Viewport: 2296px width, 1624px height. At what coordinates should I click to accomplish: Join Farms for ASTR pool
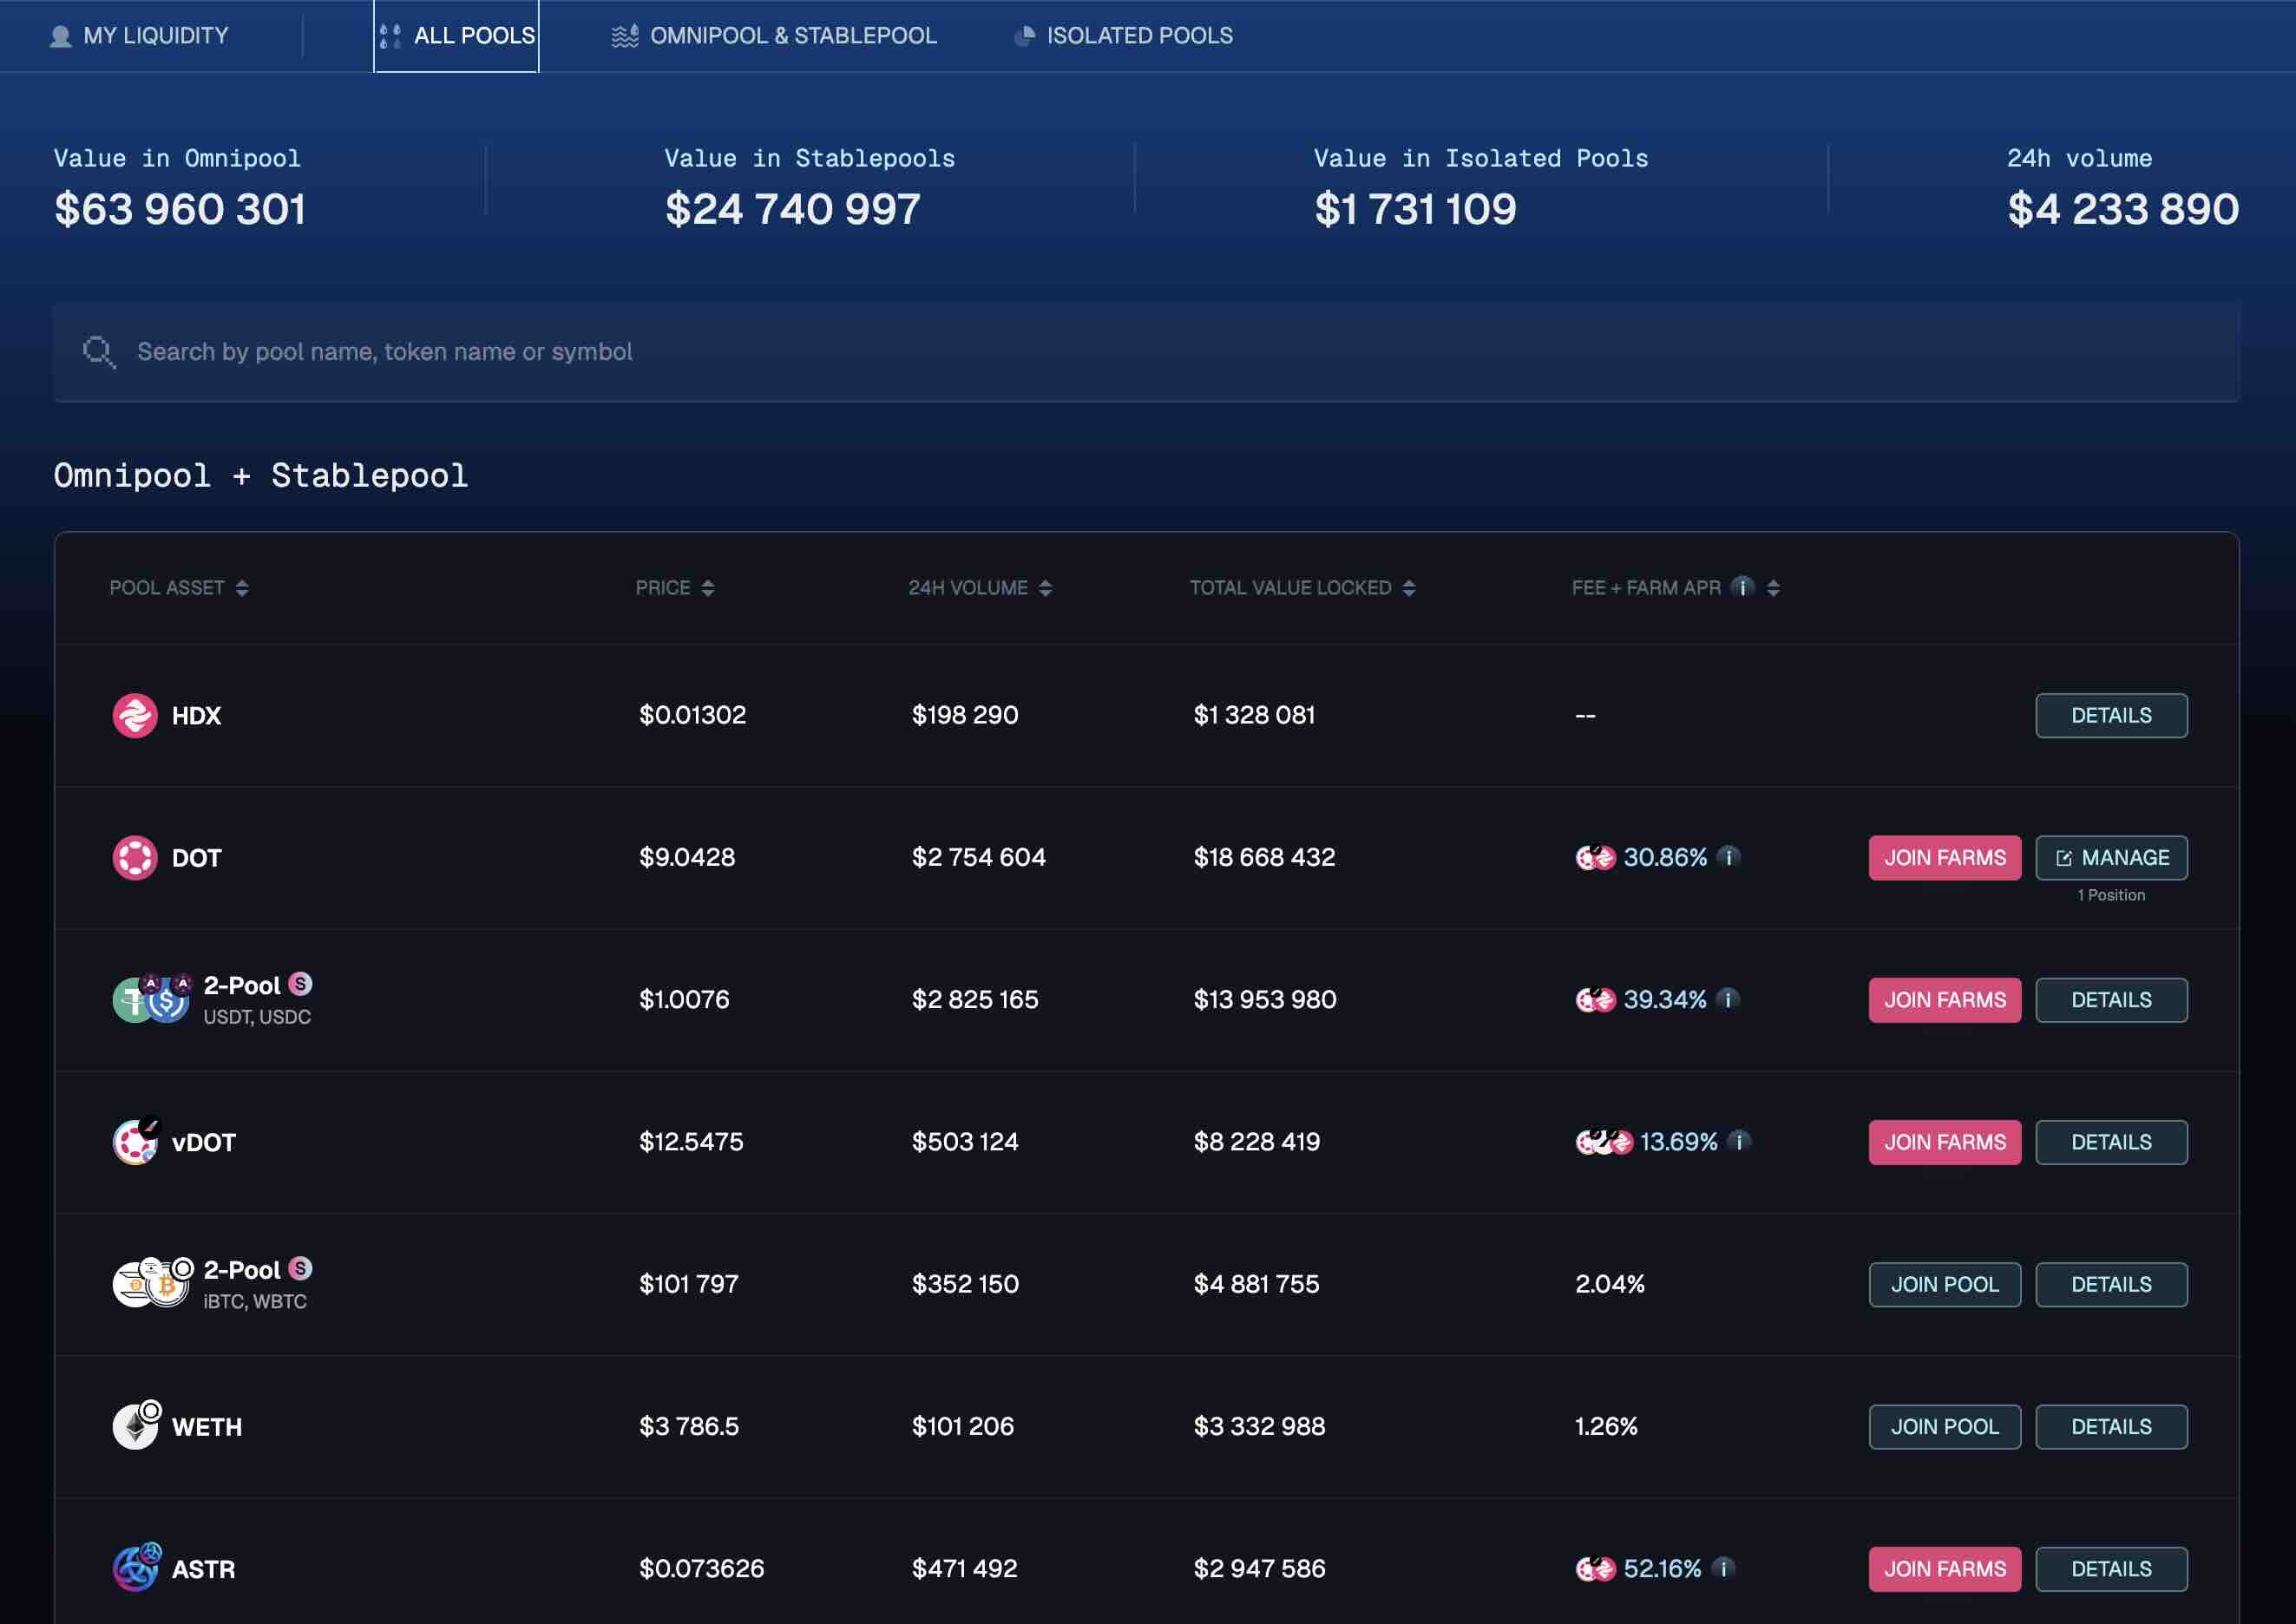[1945, 1569]
